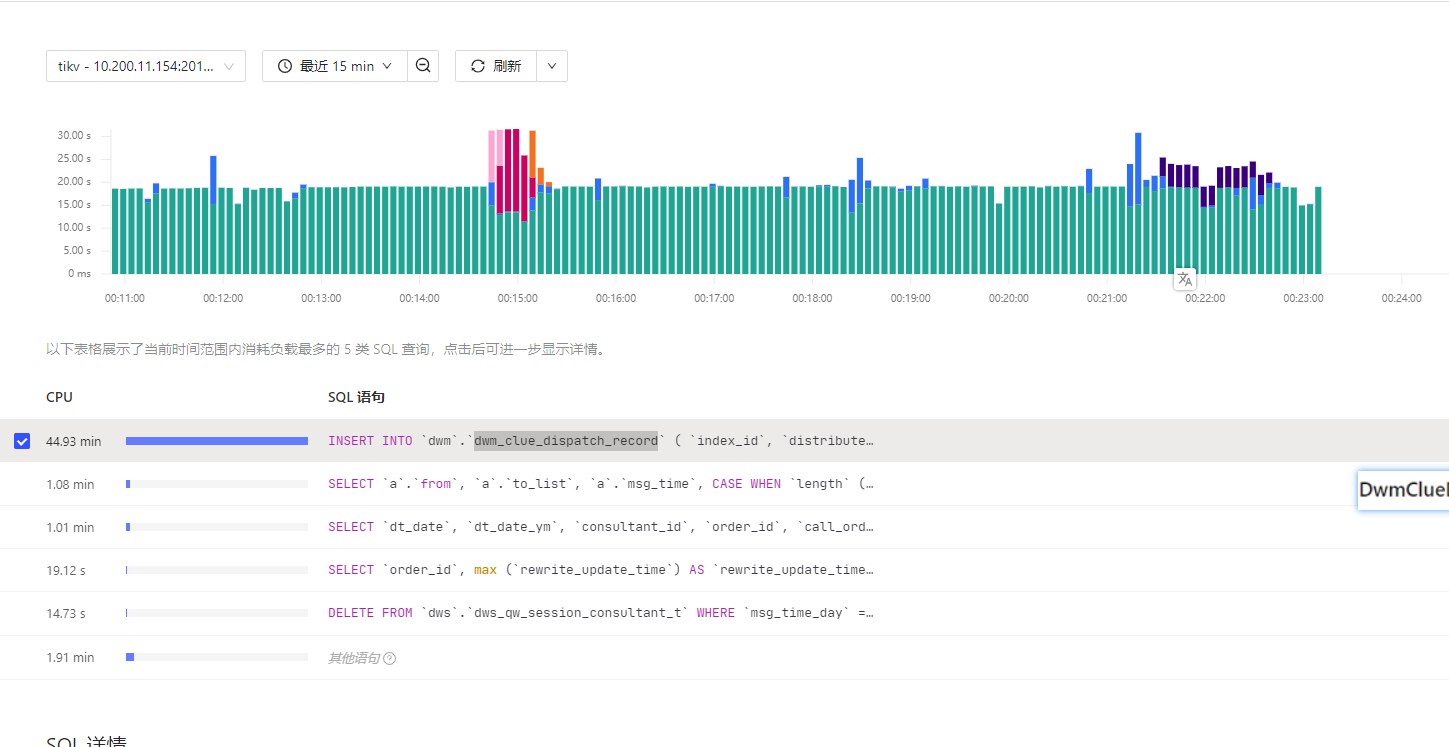
Task: Open the SELECT dt_date SQL statement row
Action: pyautogui.click(x=600, y=527)
